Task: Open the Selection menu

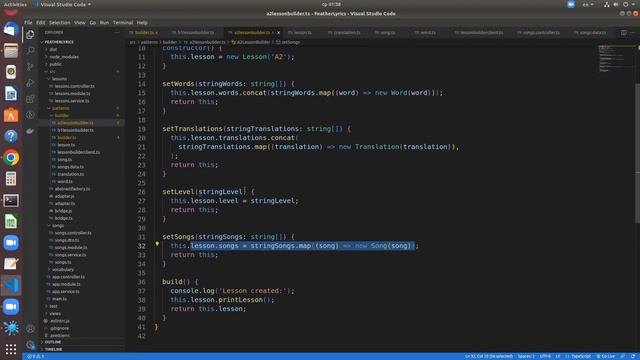Action: pos(60,22)
